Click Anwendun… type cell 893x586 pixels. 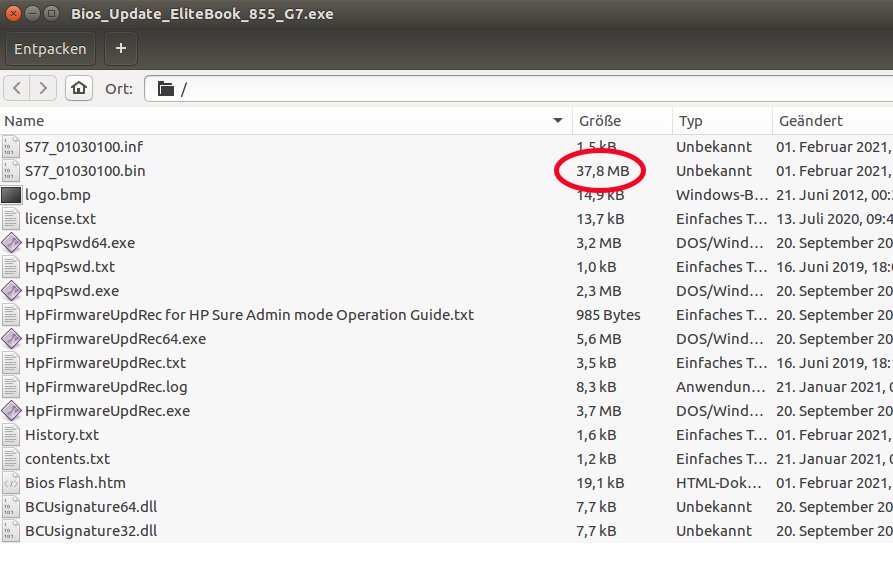(720, 387)
